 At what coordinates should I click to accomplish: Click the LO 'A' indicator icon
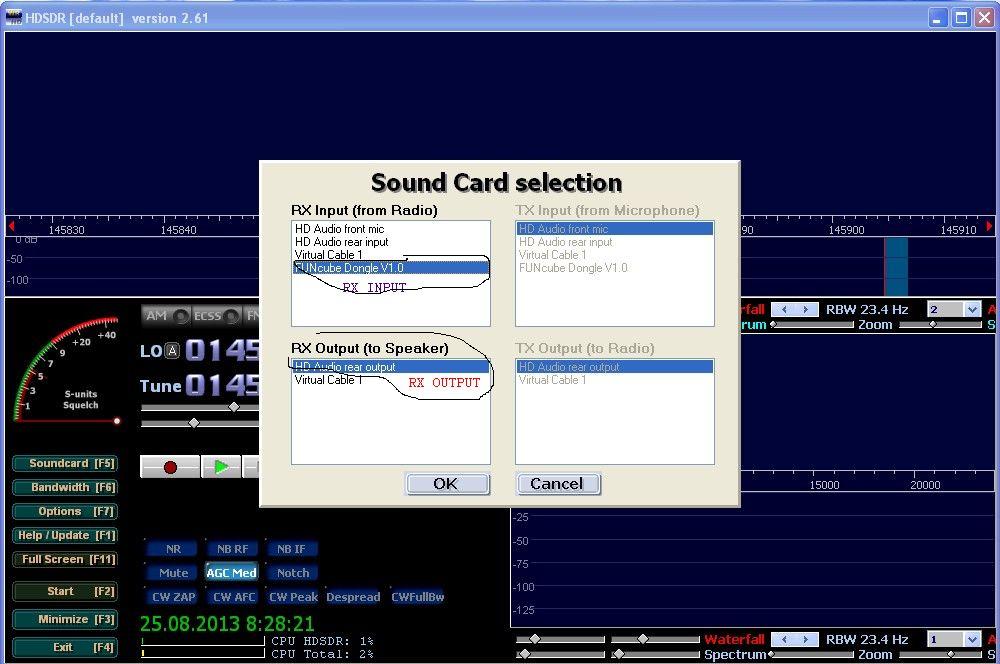pyautogui.click(x=173, y=351)
